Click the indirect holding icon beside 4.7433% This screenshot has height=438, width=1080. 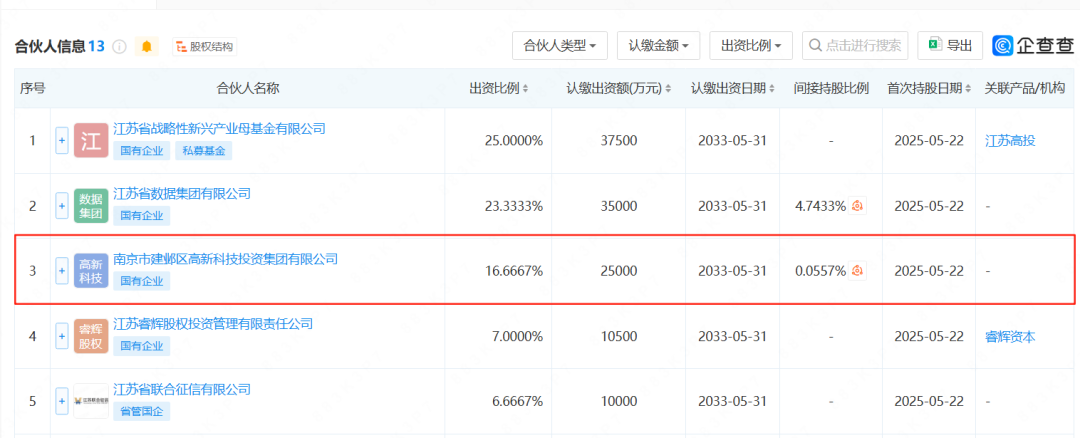coord(857,206)
